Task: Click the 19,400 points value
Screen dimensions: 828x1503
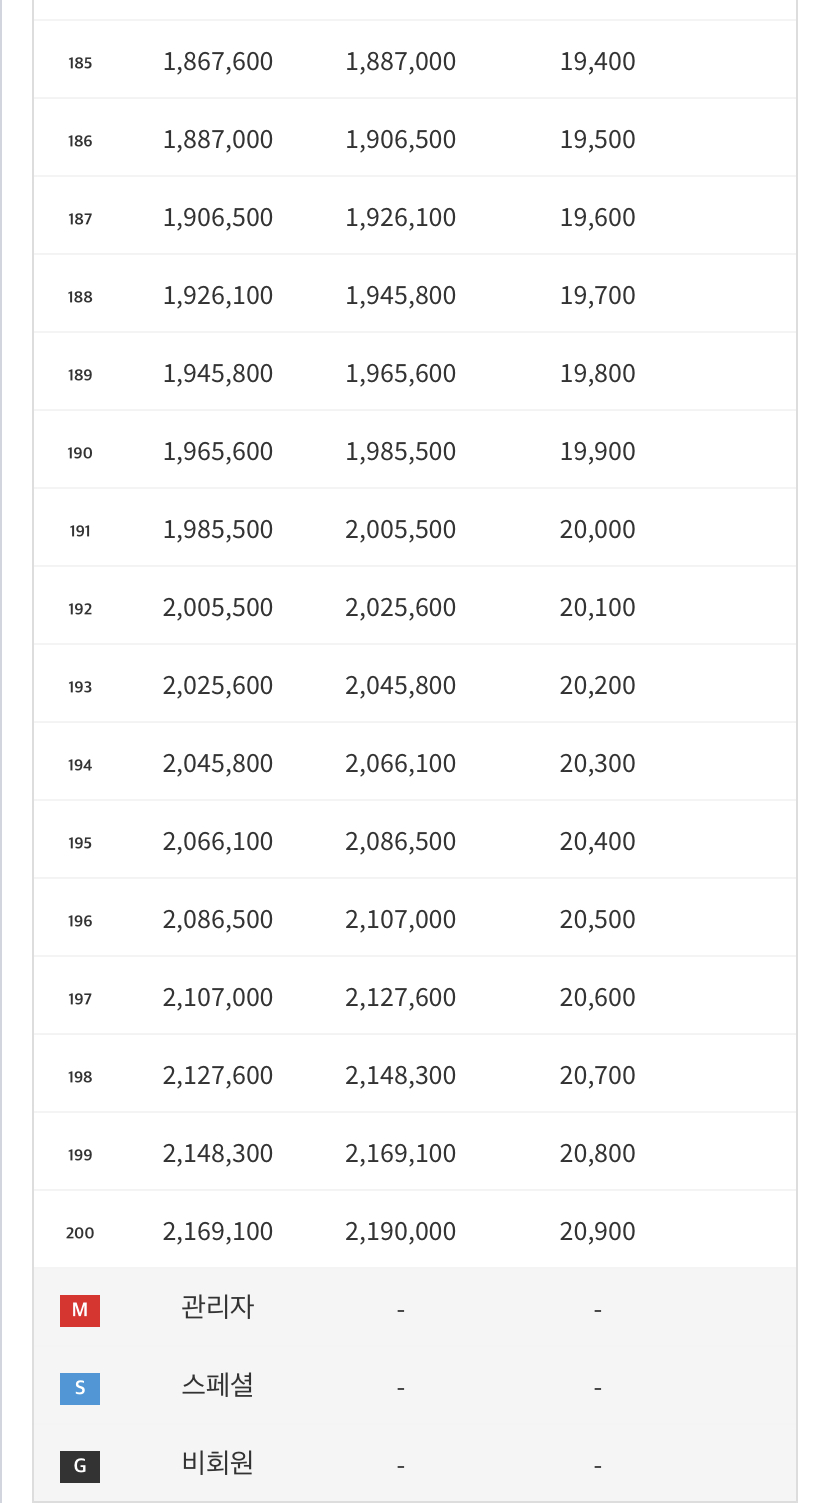Action: pyautogui.click(x=598, y=61)
